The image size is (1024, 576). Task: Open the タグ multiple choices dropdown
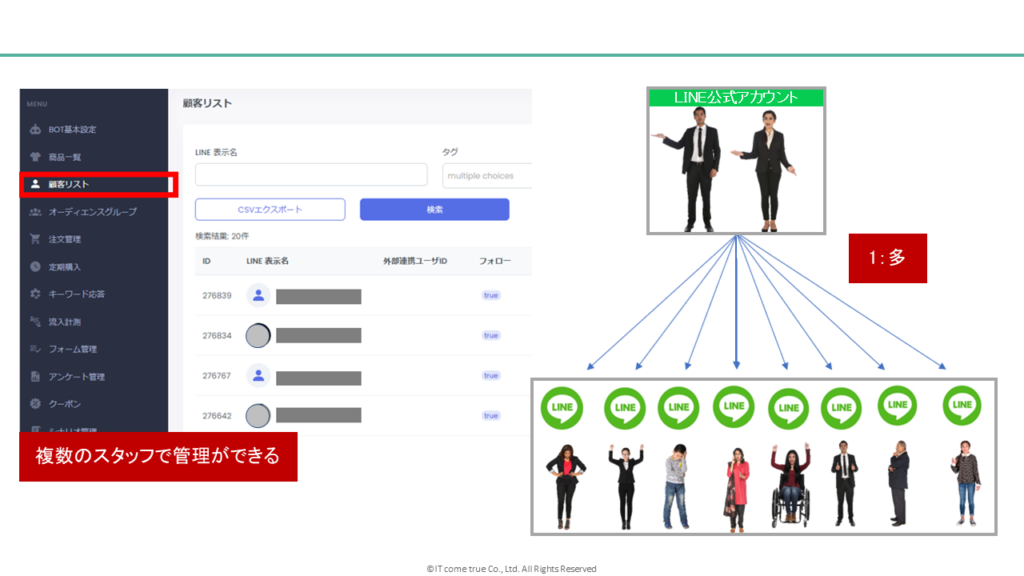[x=487, y=176]
